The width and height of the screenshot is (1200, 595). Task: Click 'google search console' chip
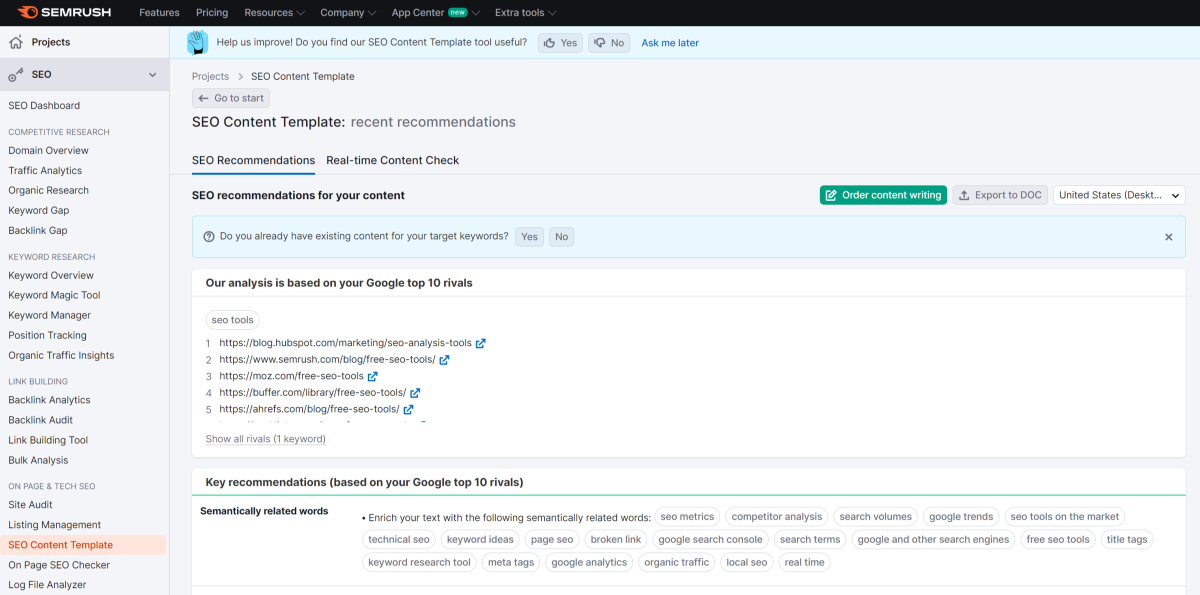click(x=710, y=539)
